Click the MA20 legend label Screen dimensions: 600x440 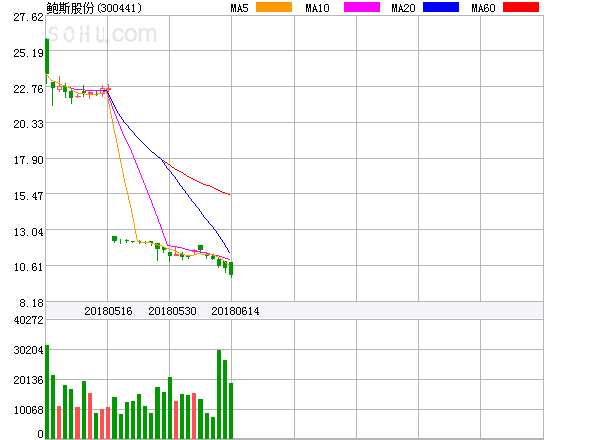(403, 8)
